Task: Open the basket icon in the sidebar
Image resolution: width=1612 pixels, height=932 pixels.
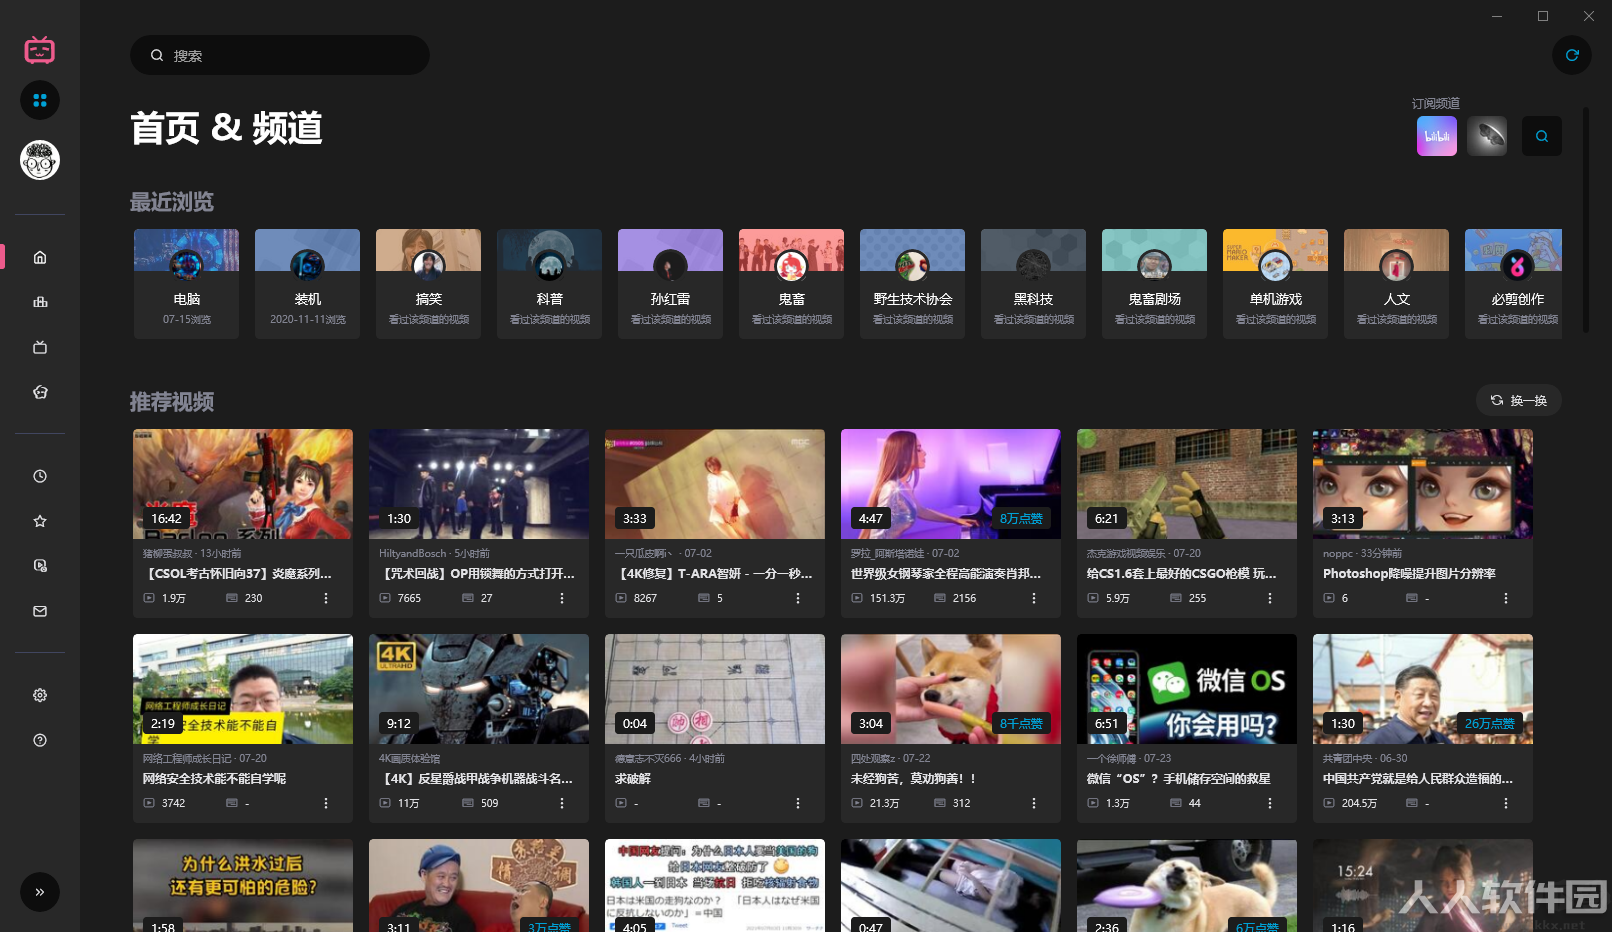Action: [x=40, y=392]
